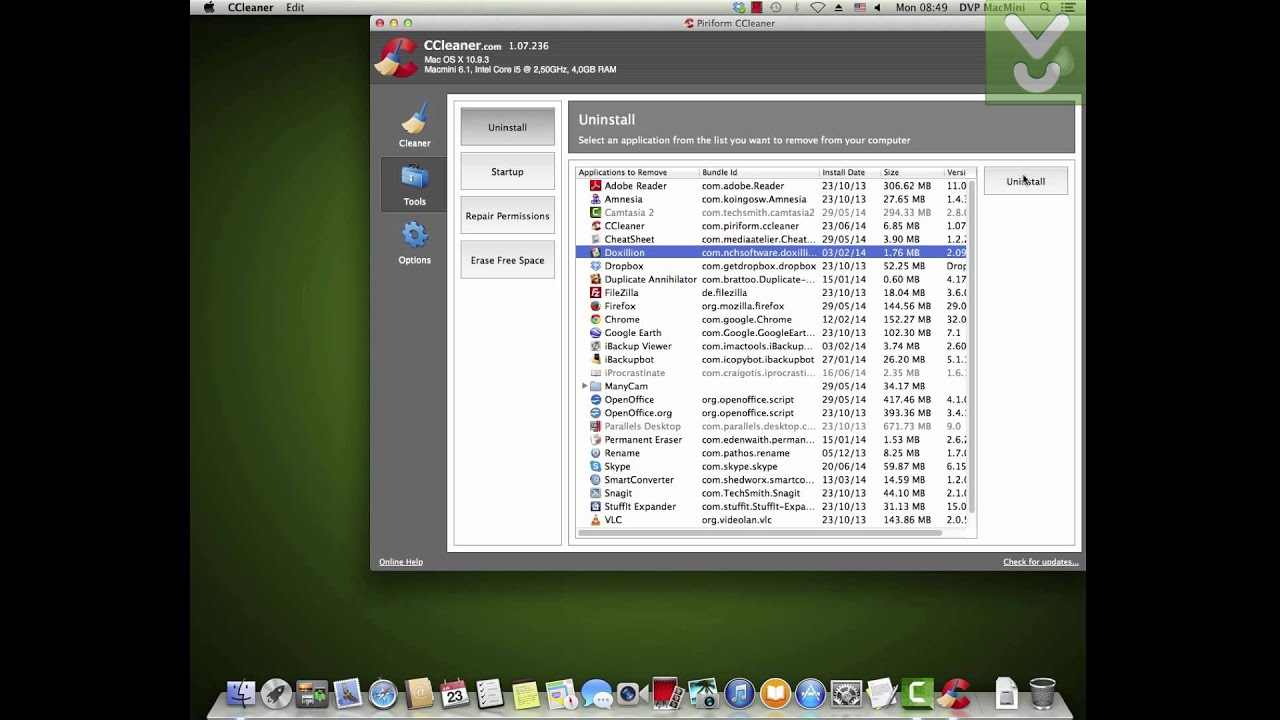Viewport: 1280px width, 720px height.
Task: Select the Uninstall tab in Tools
Action: pyautogui.click(x=507, y=127)
